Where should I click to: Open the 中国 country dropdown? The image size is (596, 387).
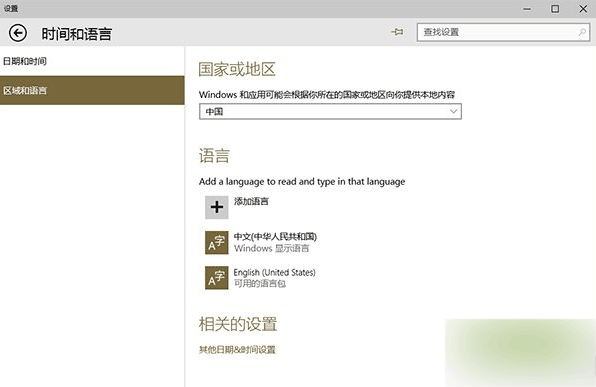[x=330, y=111]
